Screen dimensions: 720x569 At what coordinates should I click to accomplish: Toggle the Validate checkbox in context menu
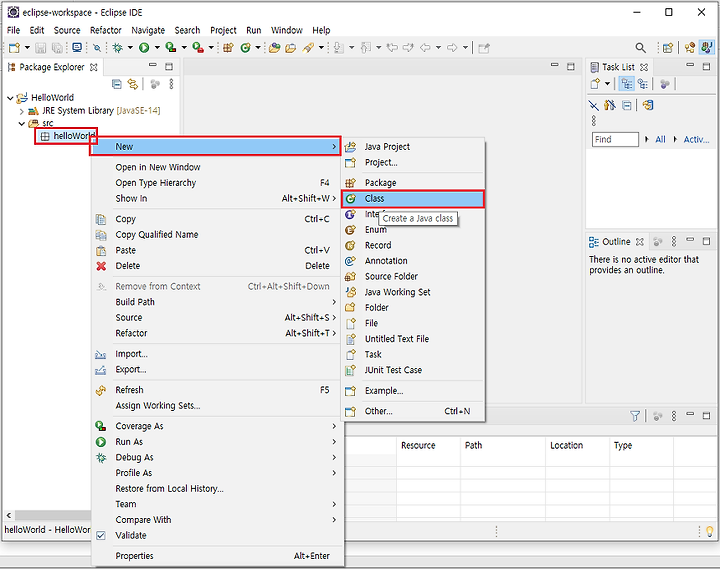click(101, 535)
